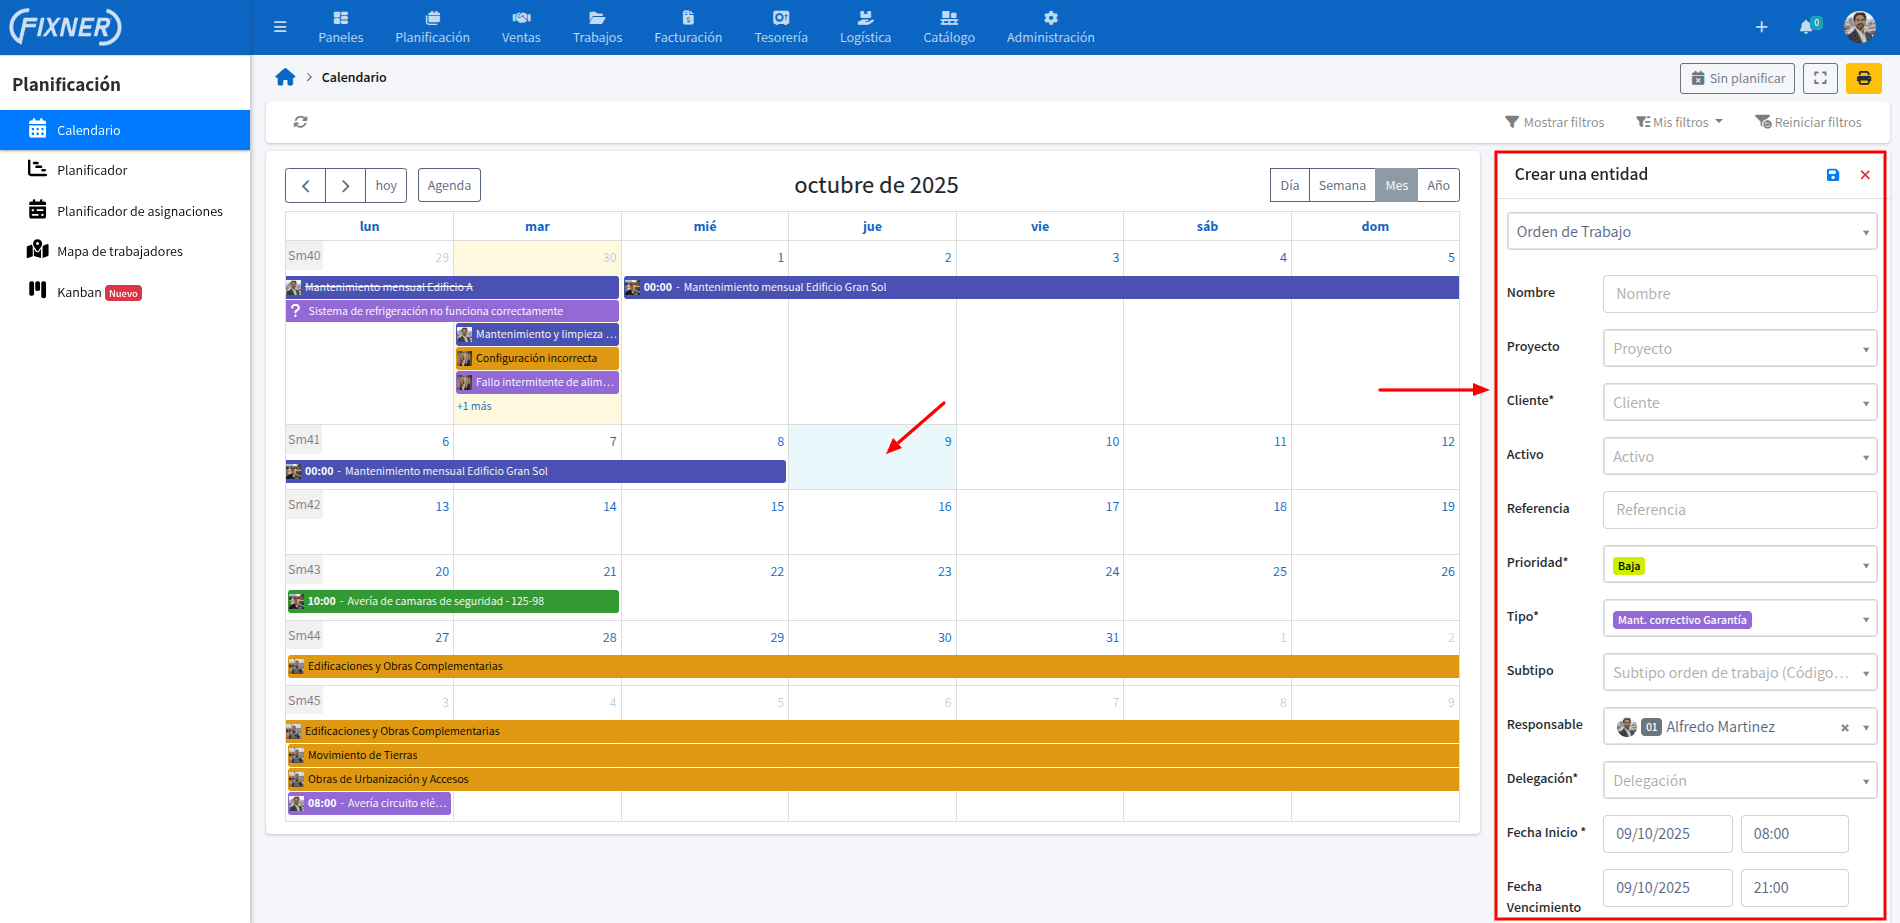Click the +1 más link
This screenshot has height=923, width=1900.
coord(474,406)
